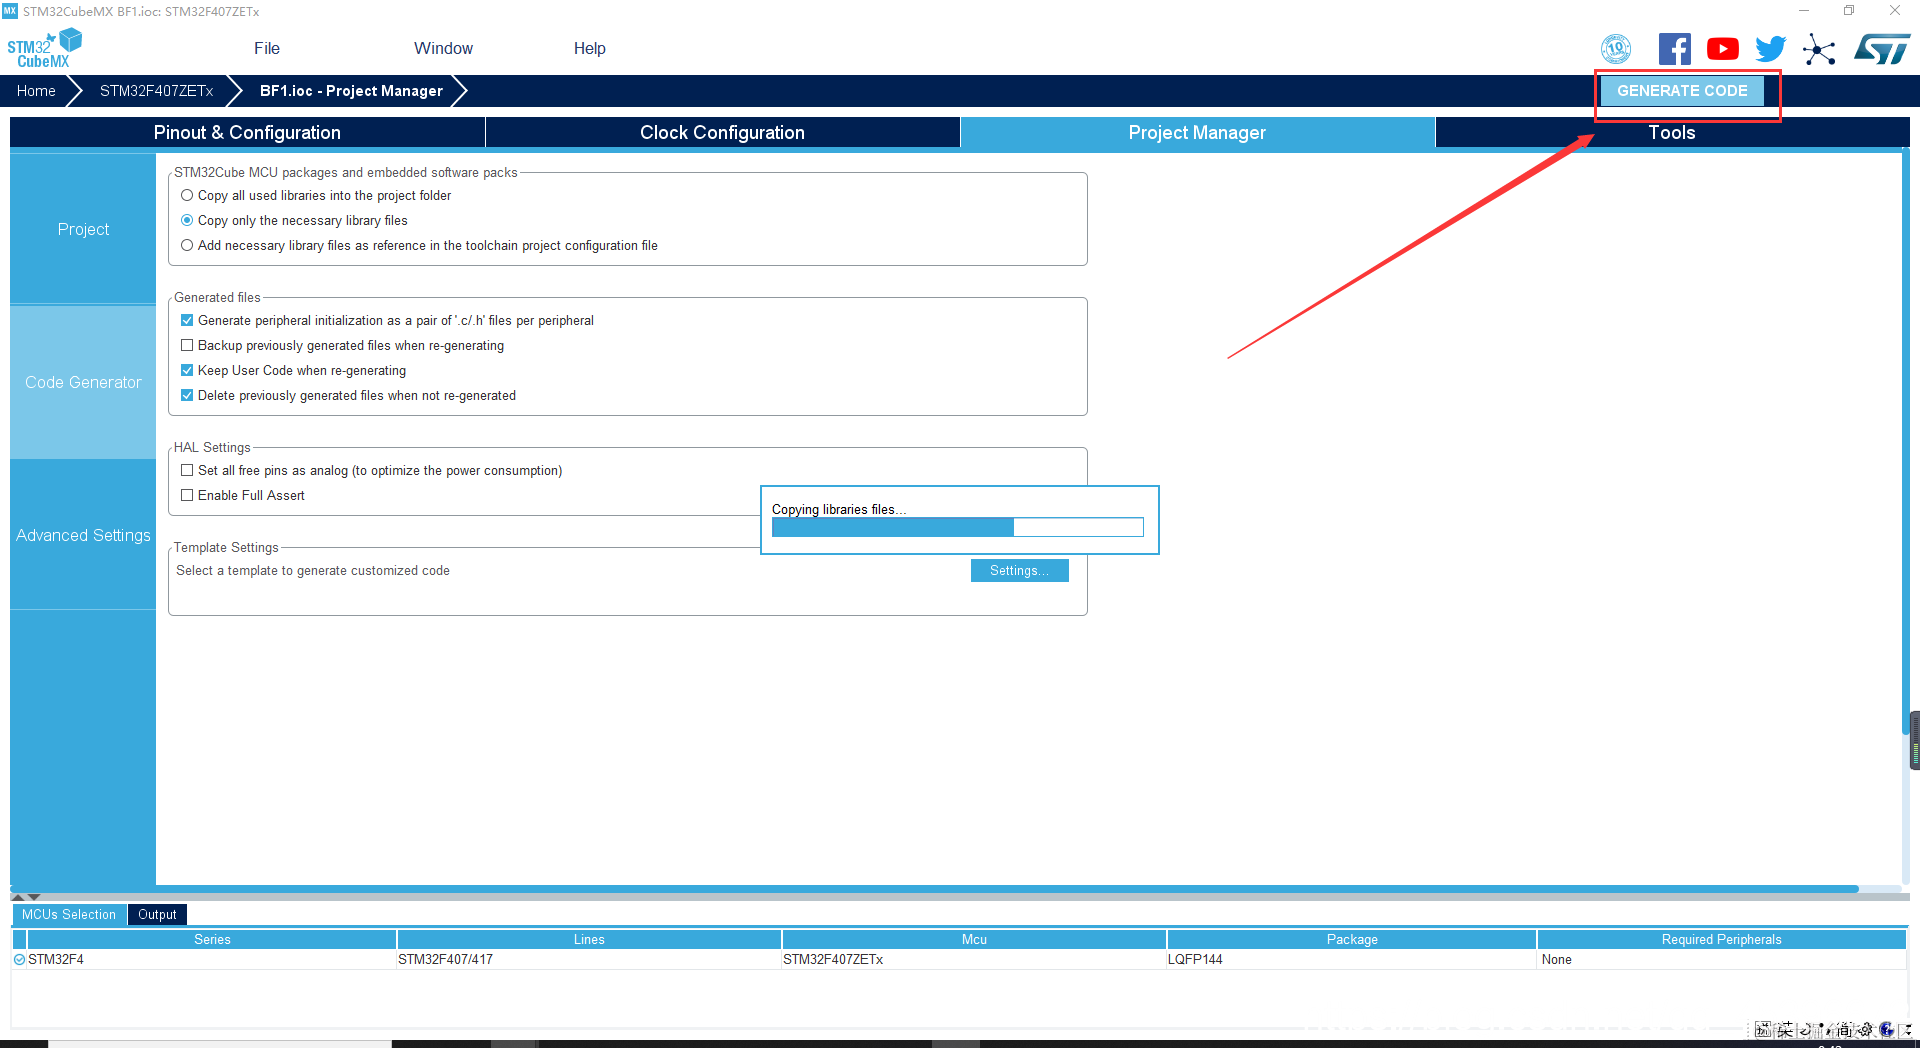This screenshot has width=1920, height=1048.
Task: Select Add necessary library files as reference
Action: pyautogui.click(x=187, y=245)
